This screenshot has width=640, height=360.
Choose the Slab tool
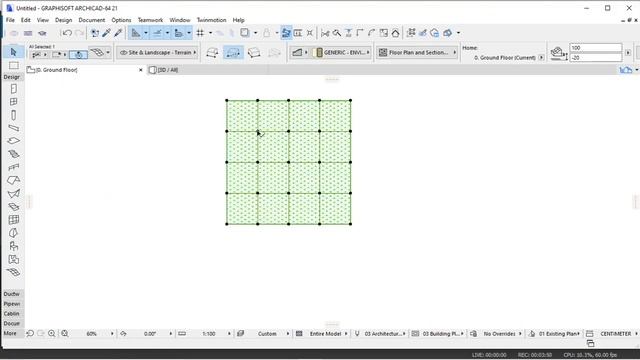(x=13, y=141)
